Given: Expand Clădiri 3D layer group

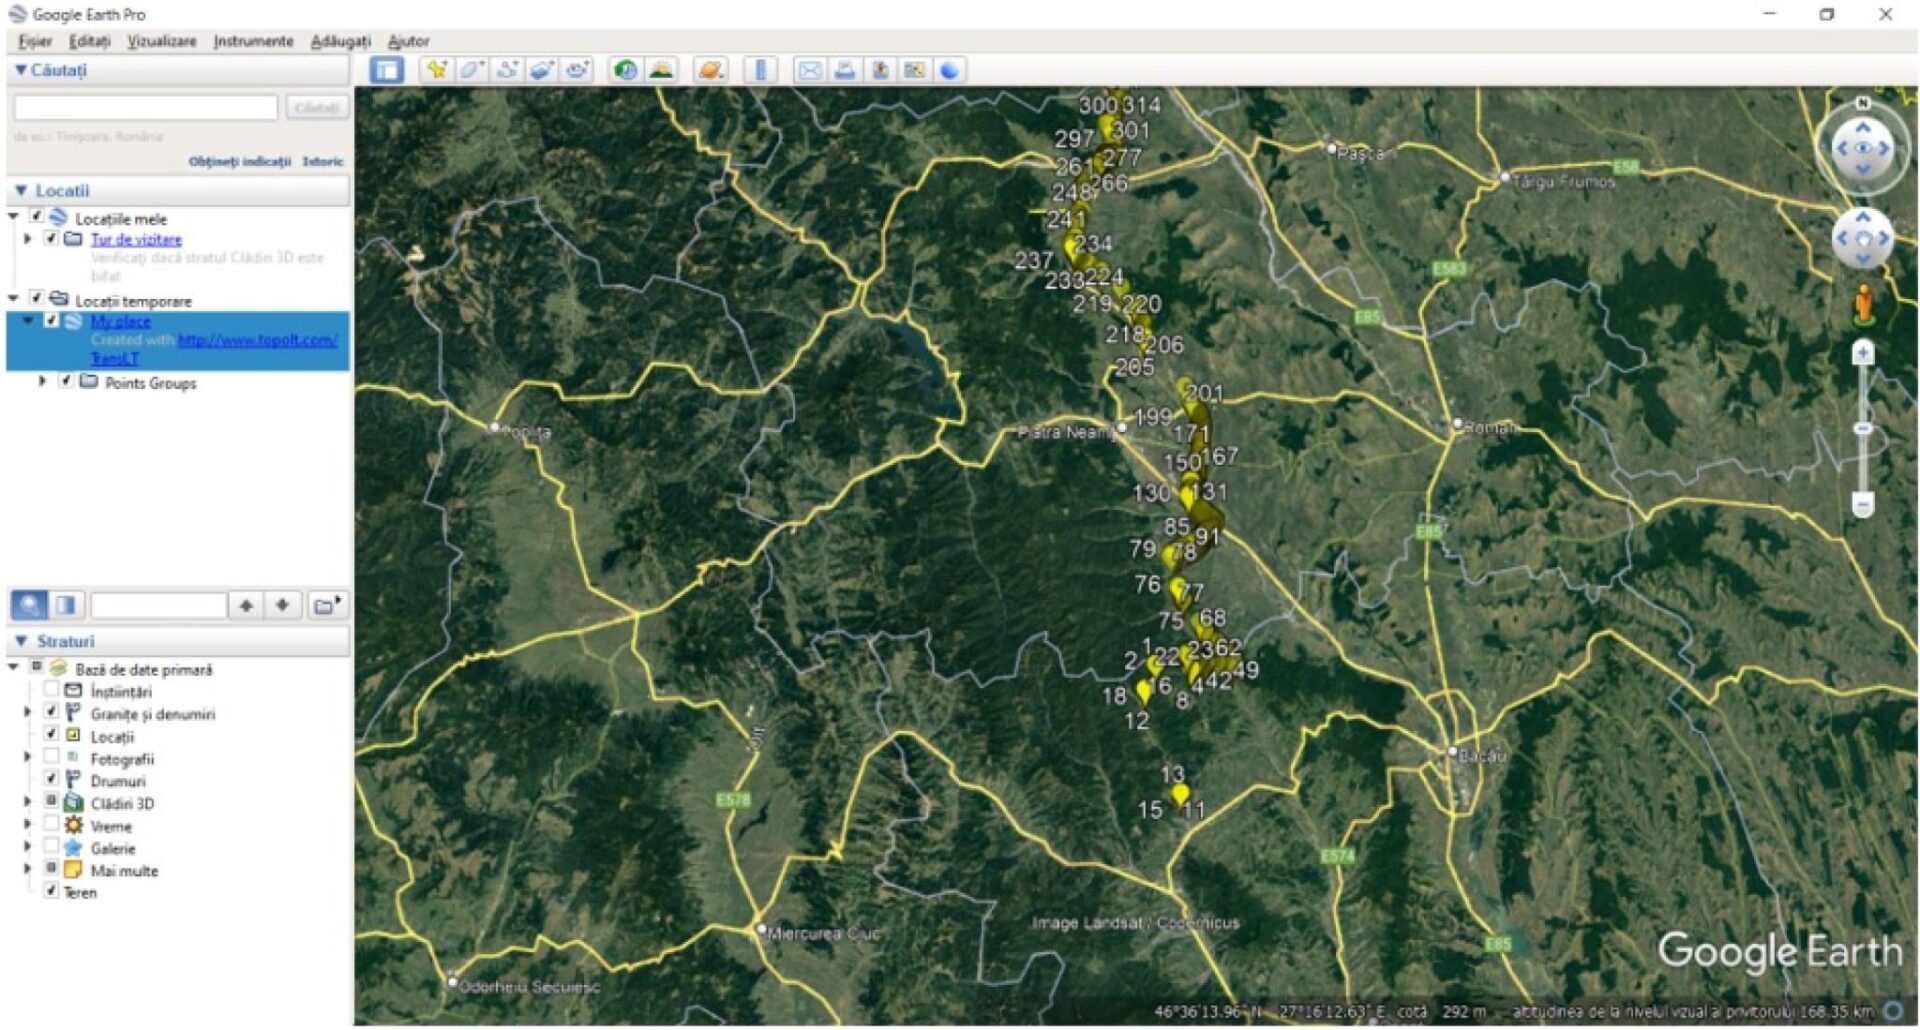Looking at the screenshot, I should 28,802.
